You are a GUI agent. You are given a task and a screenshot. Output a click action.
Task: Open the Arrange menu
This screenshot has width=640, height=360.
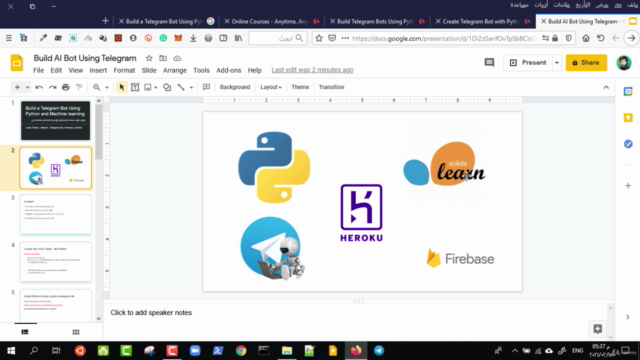(175, 70)
